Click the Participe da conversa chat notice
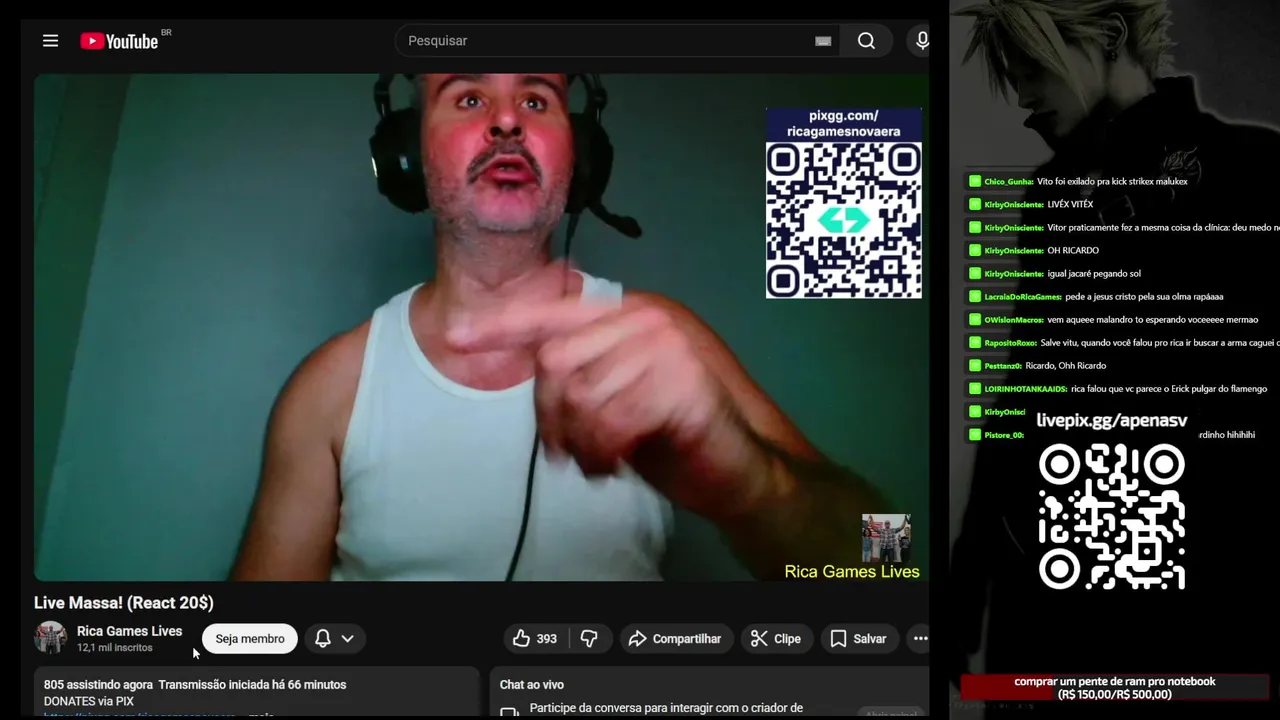Screen dimensions: 1280x720 point(666,708)
